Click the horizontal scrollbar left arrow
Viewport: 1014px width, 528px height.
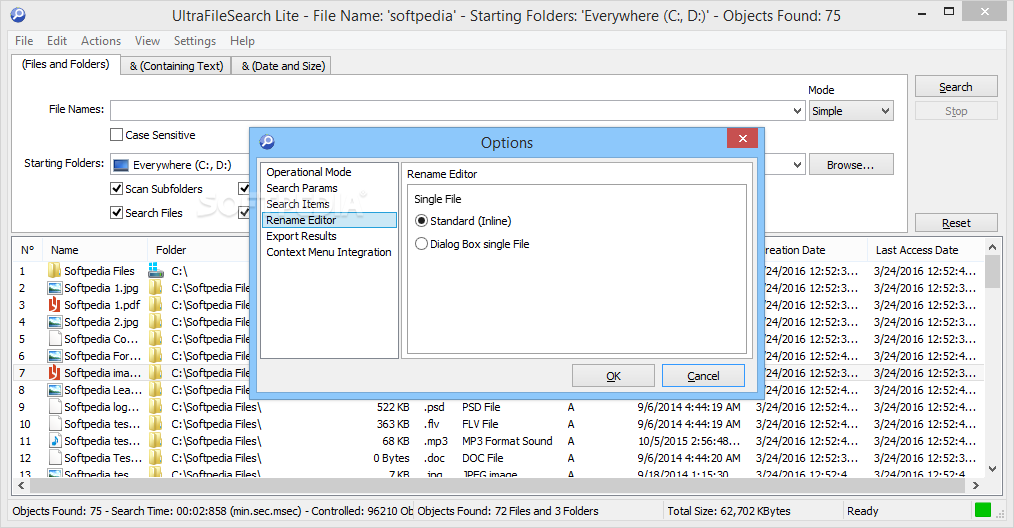(x=21, y=485)
